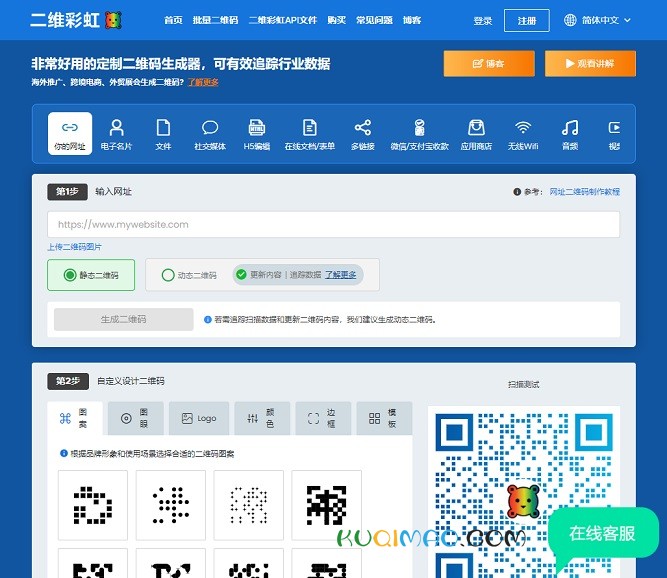Click the rainbow bear logo in header
This screenshot has width=667, height=578.
pos(113,20)
